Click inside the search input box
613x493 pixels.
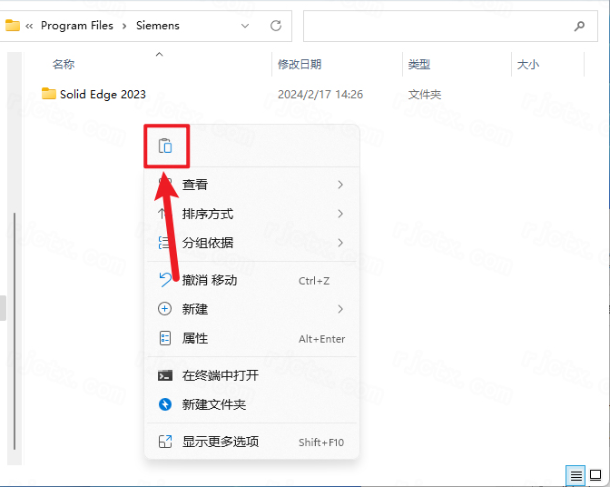pos(430,25)
